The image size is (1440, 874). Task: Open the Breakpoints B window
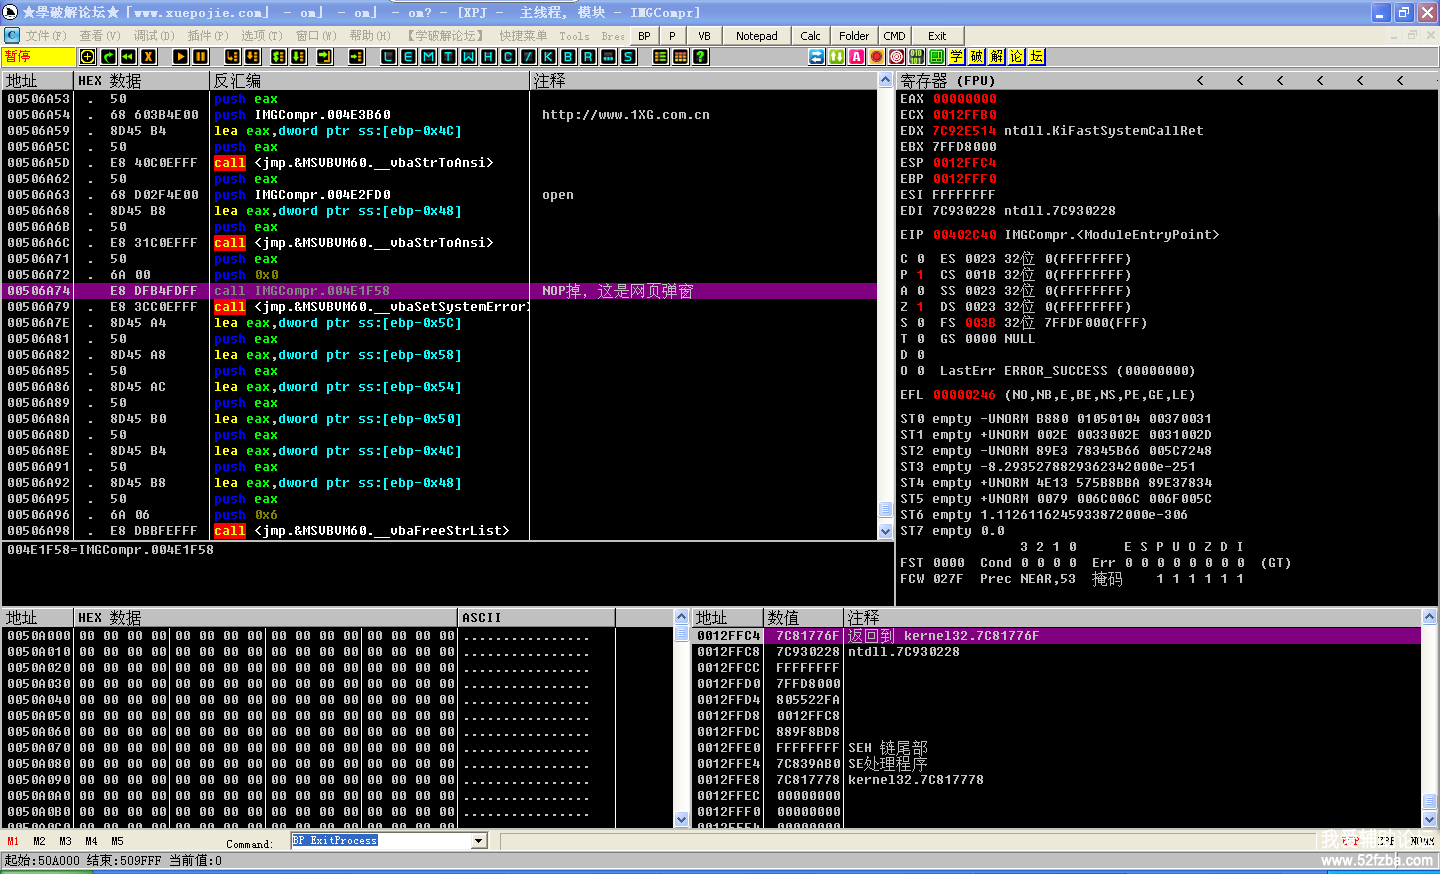(568, 57)
